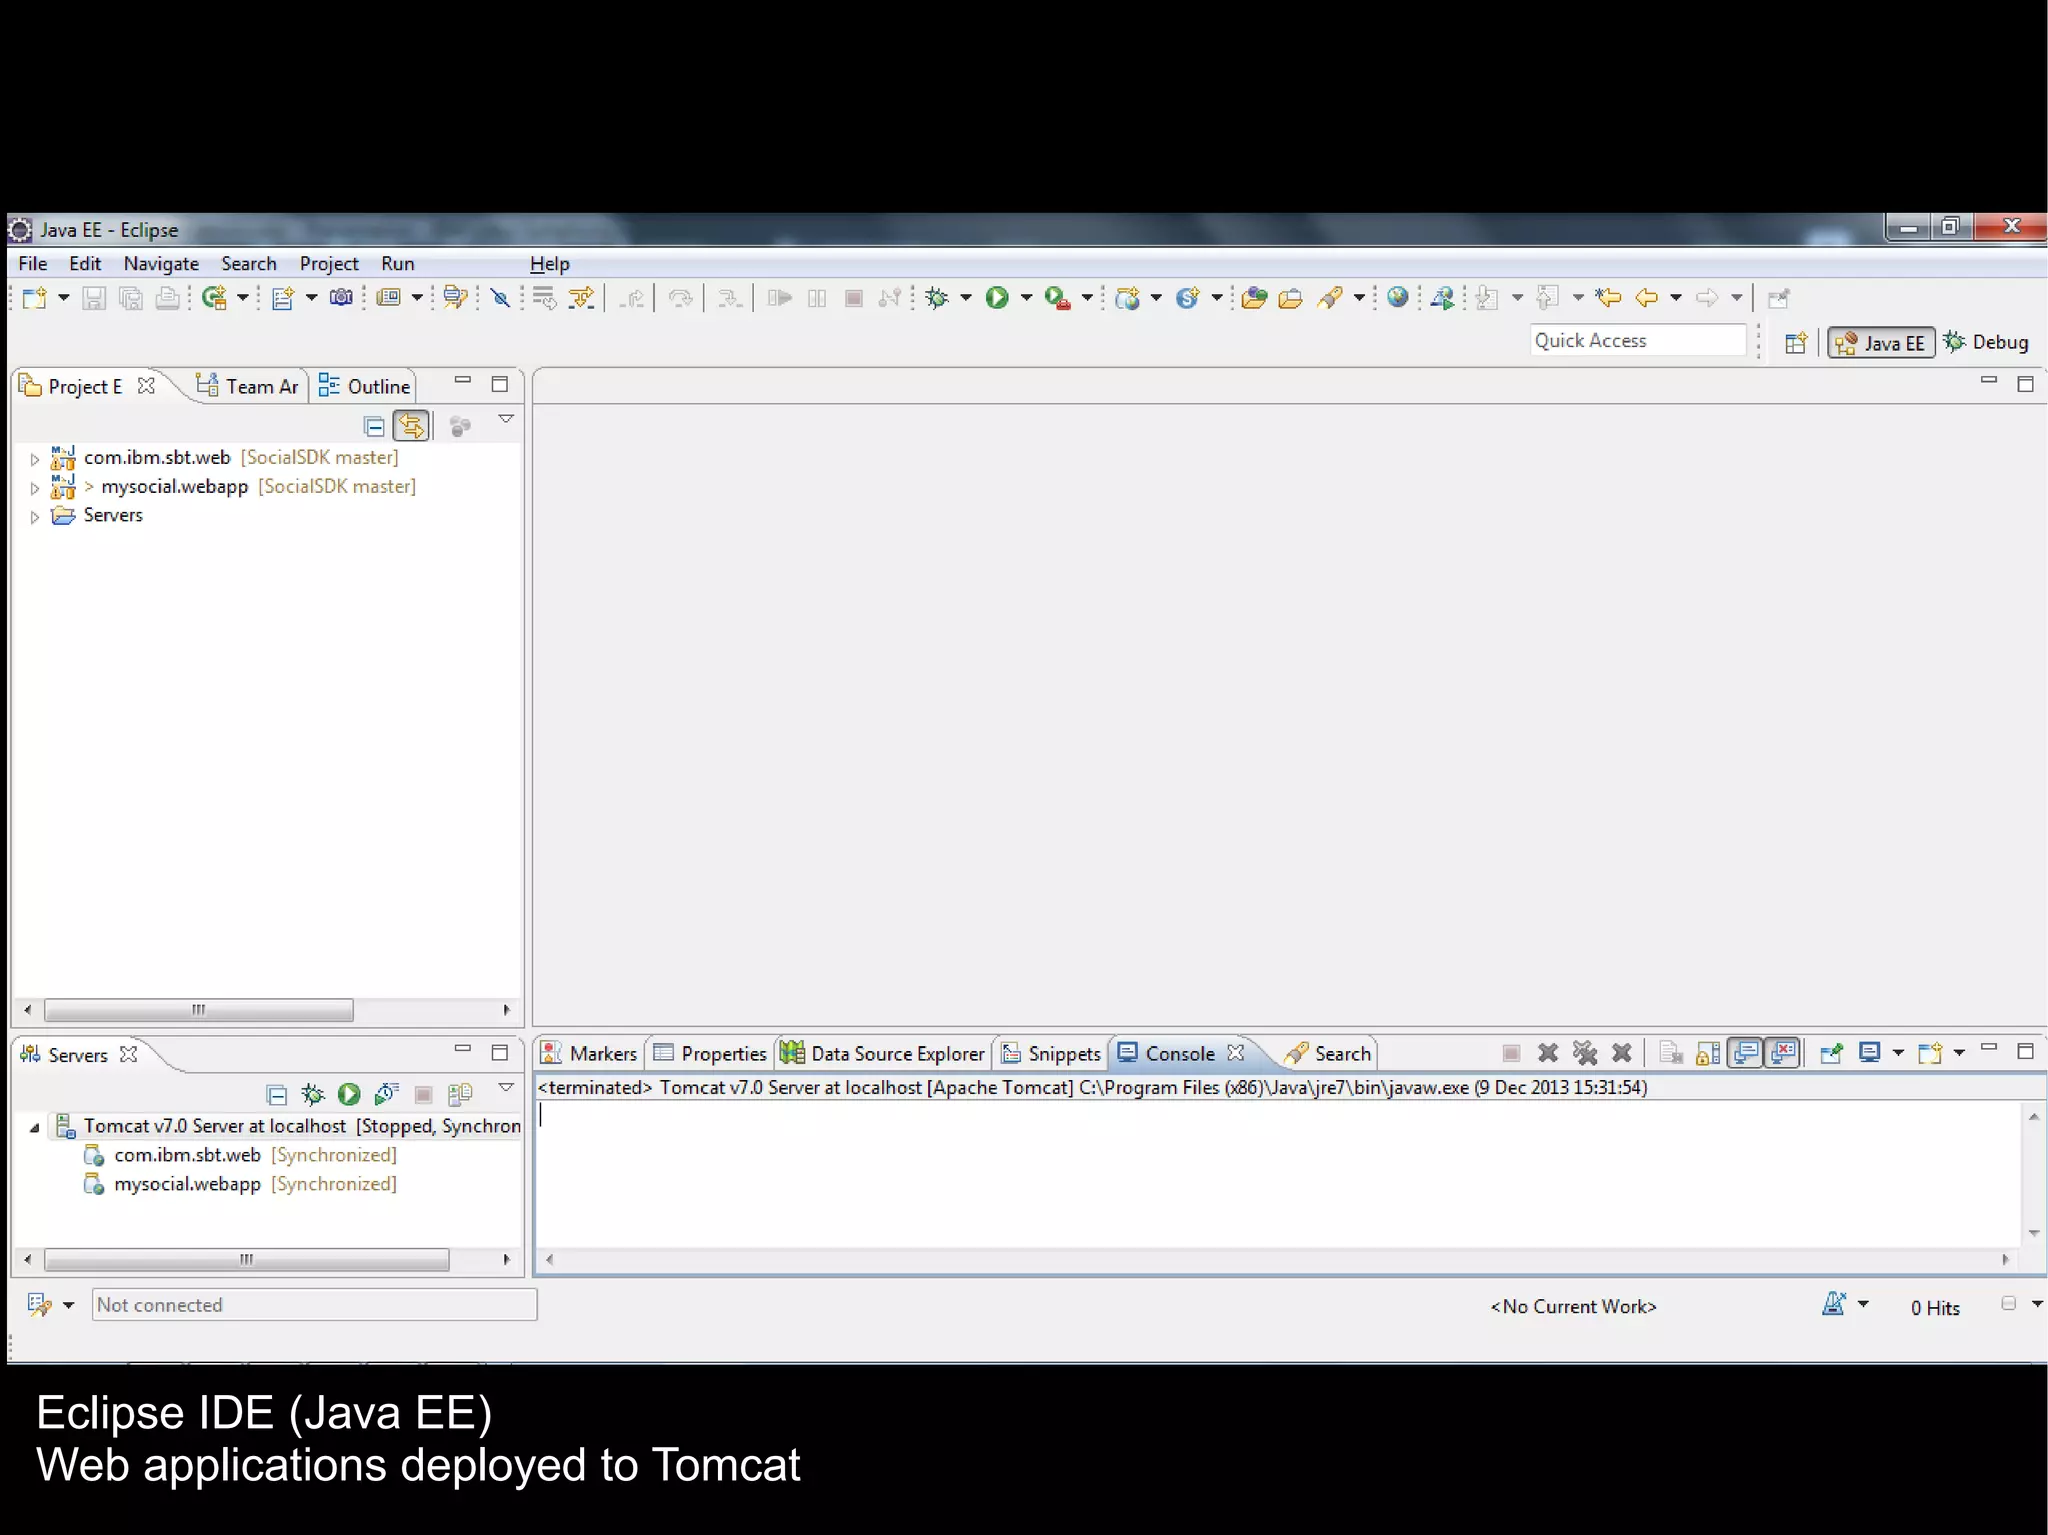Screen dimensions: 2048x1535
Task: Click the Save toolbar icon
Action: 93,298
